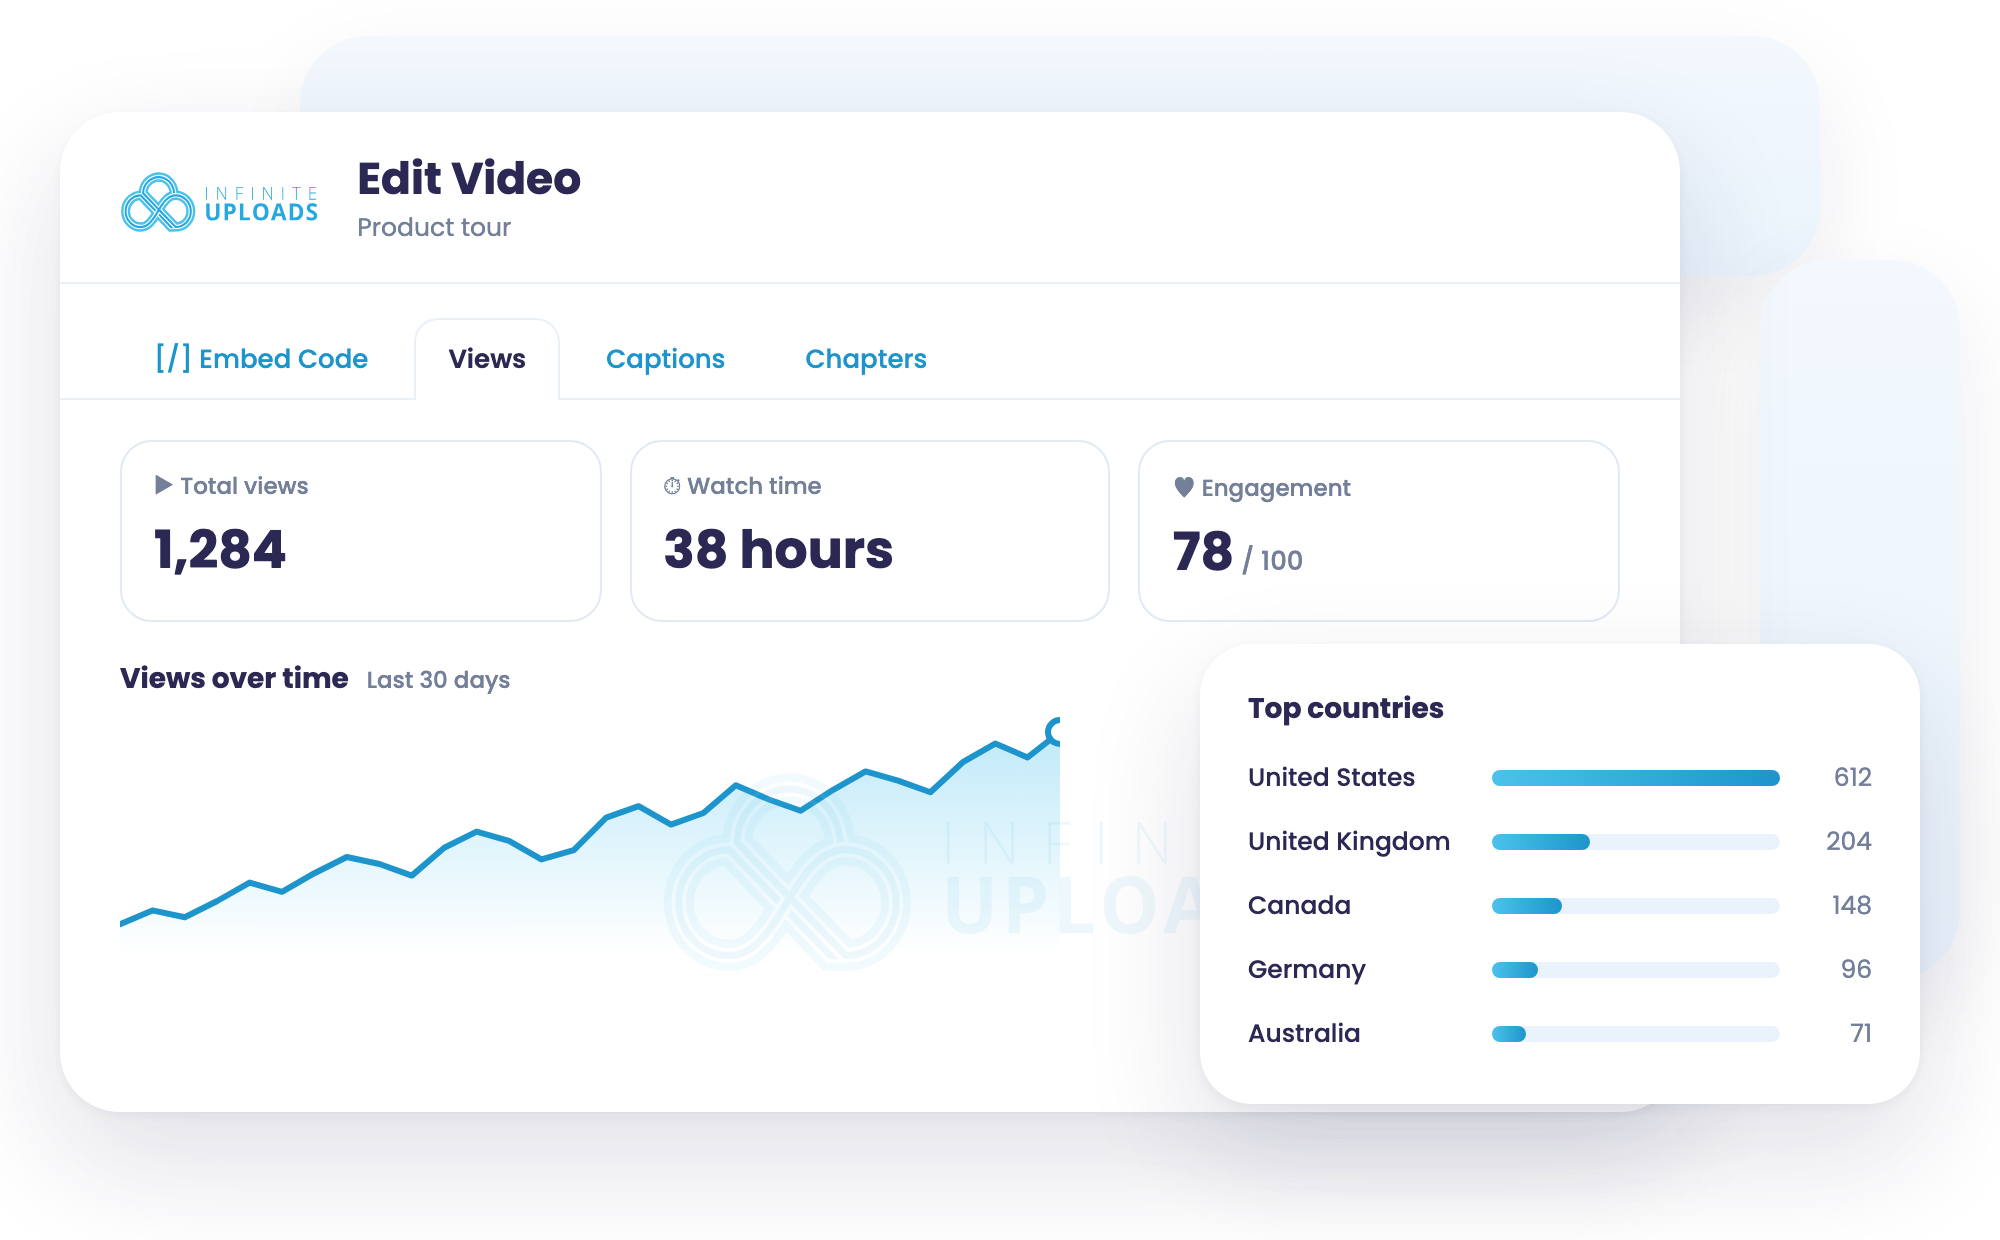Open the Embed Code tab
This screenshot has height=1240, width=2000.
tap(262, 359)
